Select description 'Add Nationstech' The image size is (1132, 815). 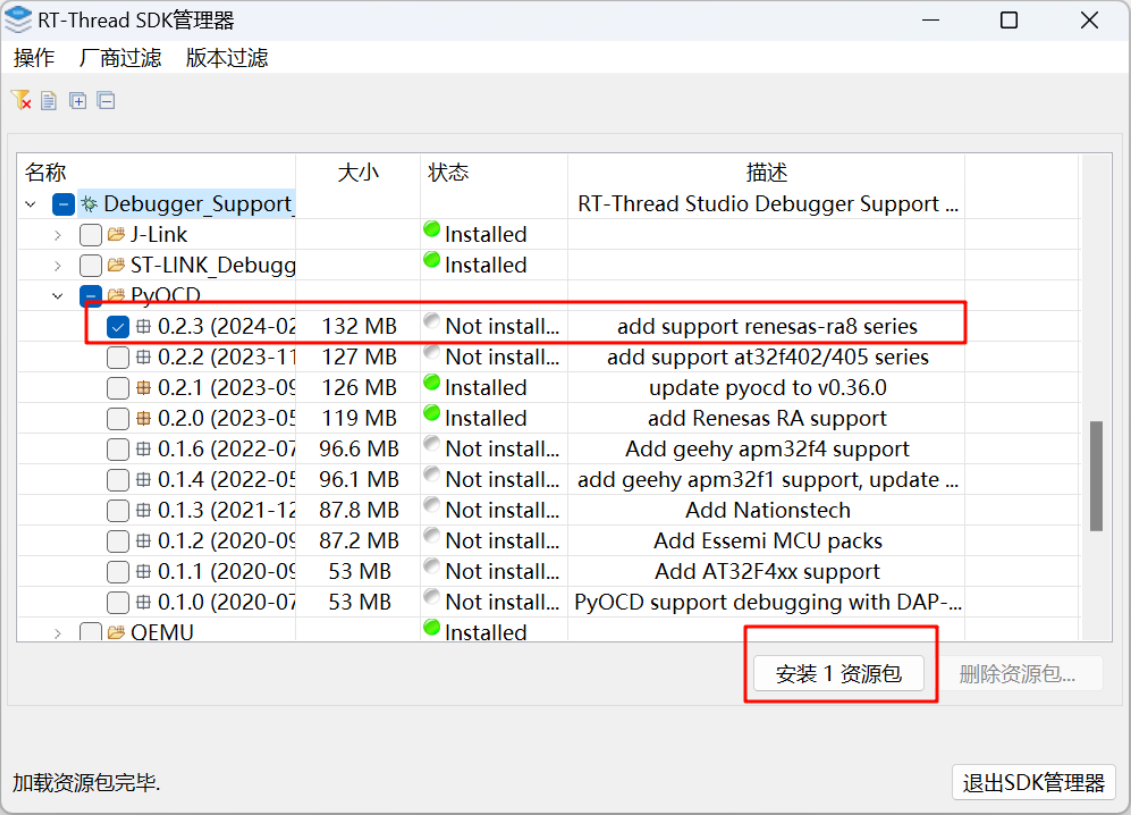[767, 510]
